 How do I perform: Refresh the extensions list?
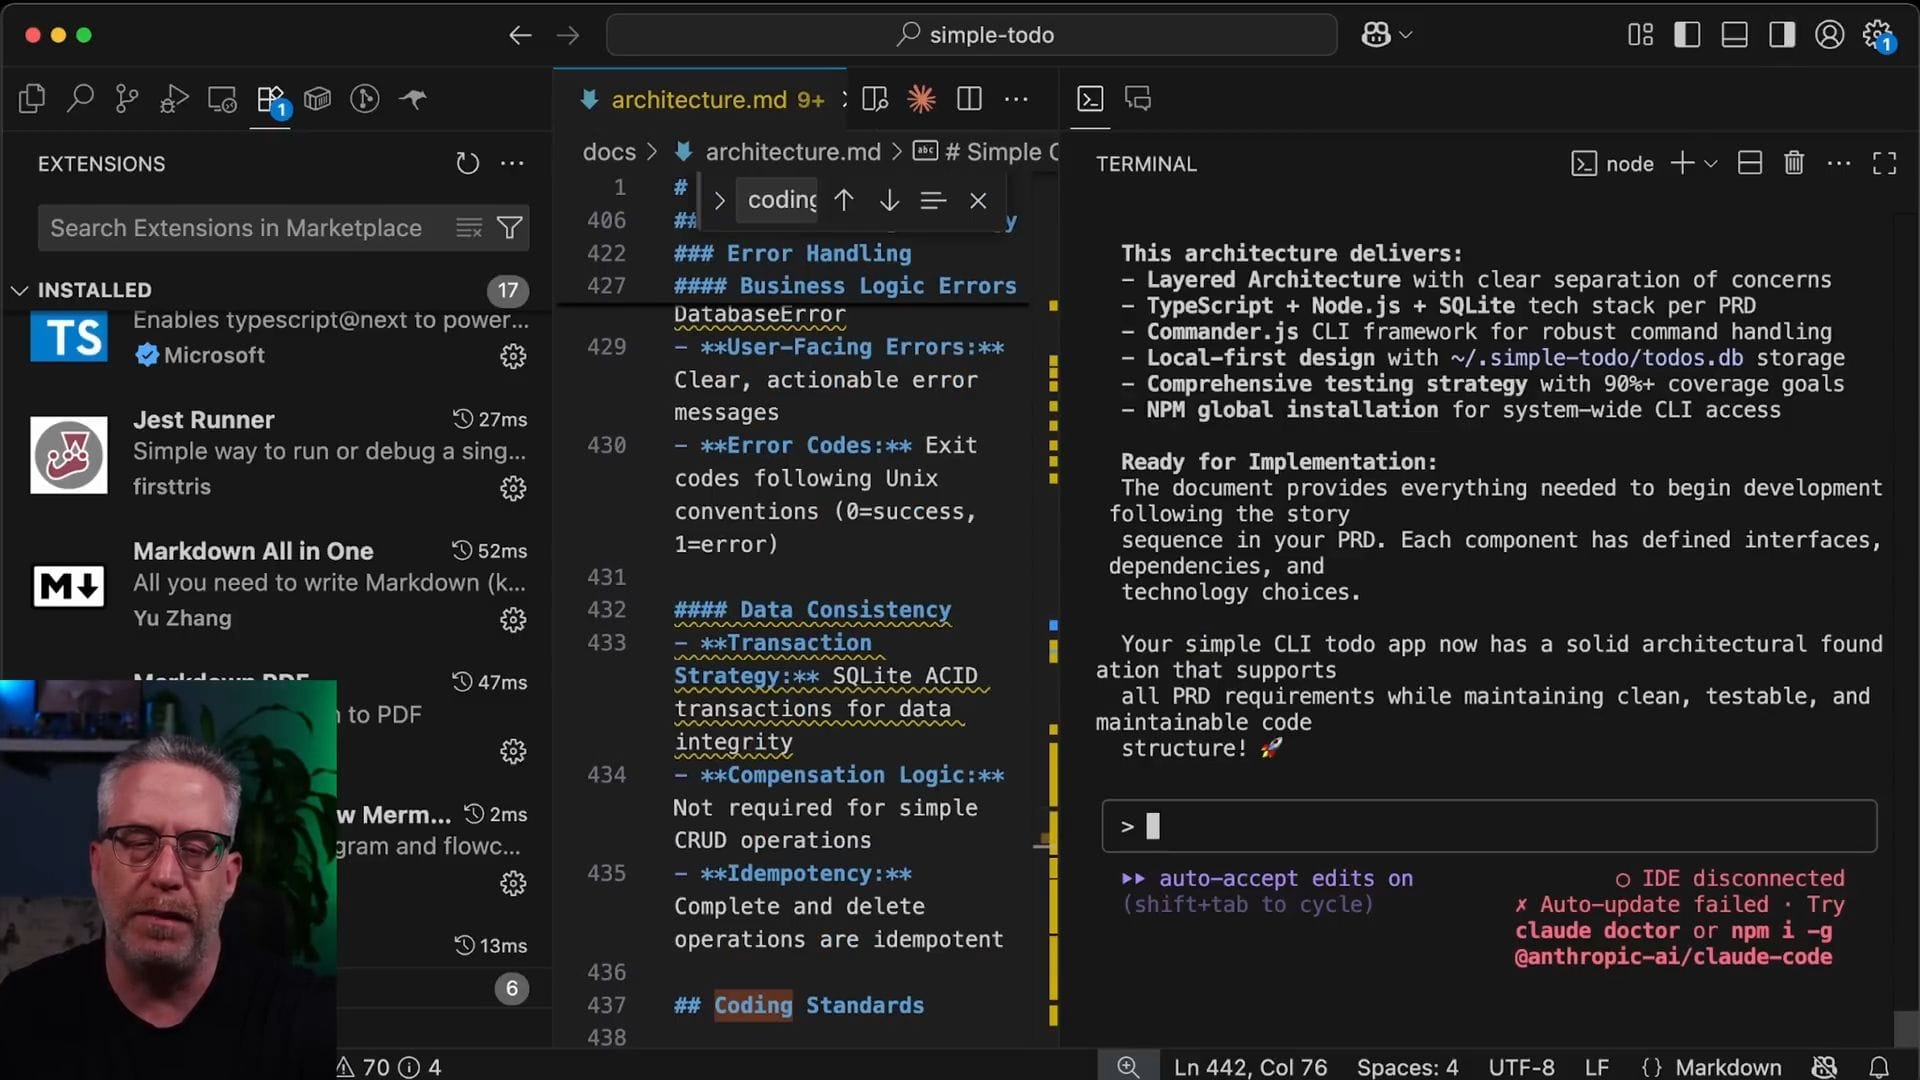tap(467, 163)
